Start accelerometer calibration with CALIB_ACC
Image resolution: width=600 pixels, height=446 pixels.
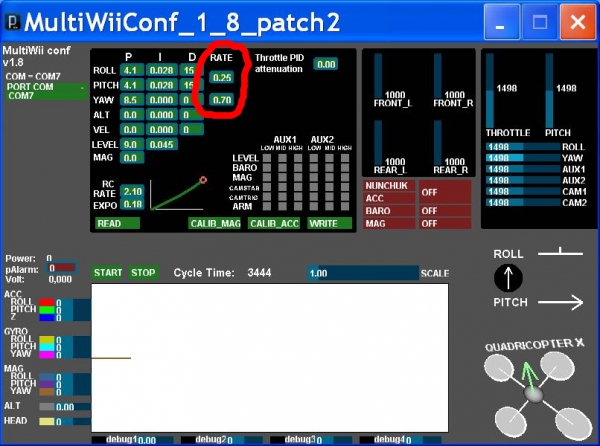click(274, 223)
